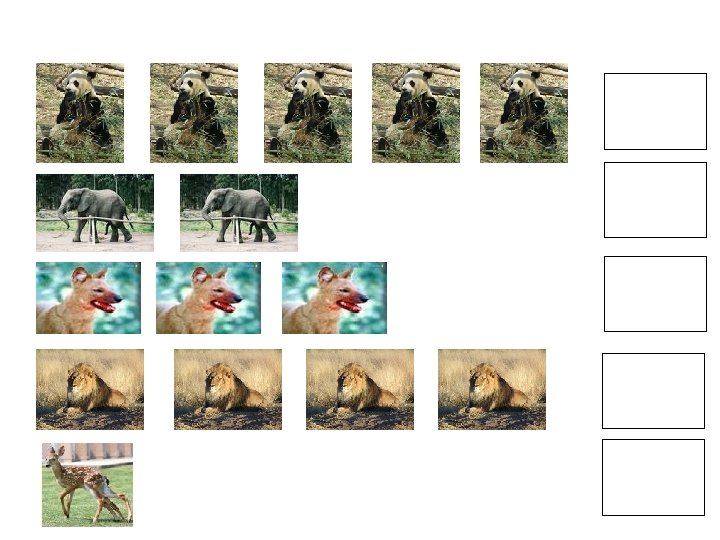The width and height of the screenshot is (720, 540).
Task: Click the first lion picture
Action: [x=90, y=389]
